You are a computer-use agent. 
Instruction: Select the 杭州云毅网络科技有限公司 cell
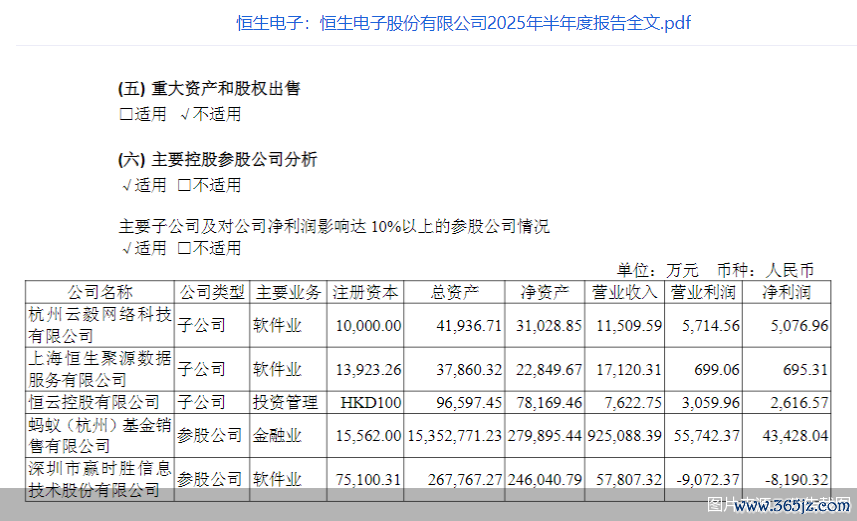tap(100, 325)
